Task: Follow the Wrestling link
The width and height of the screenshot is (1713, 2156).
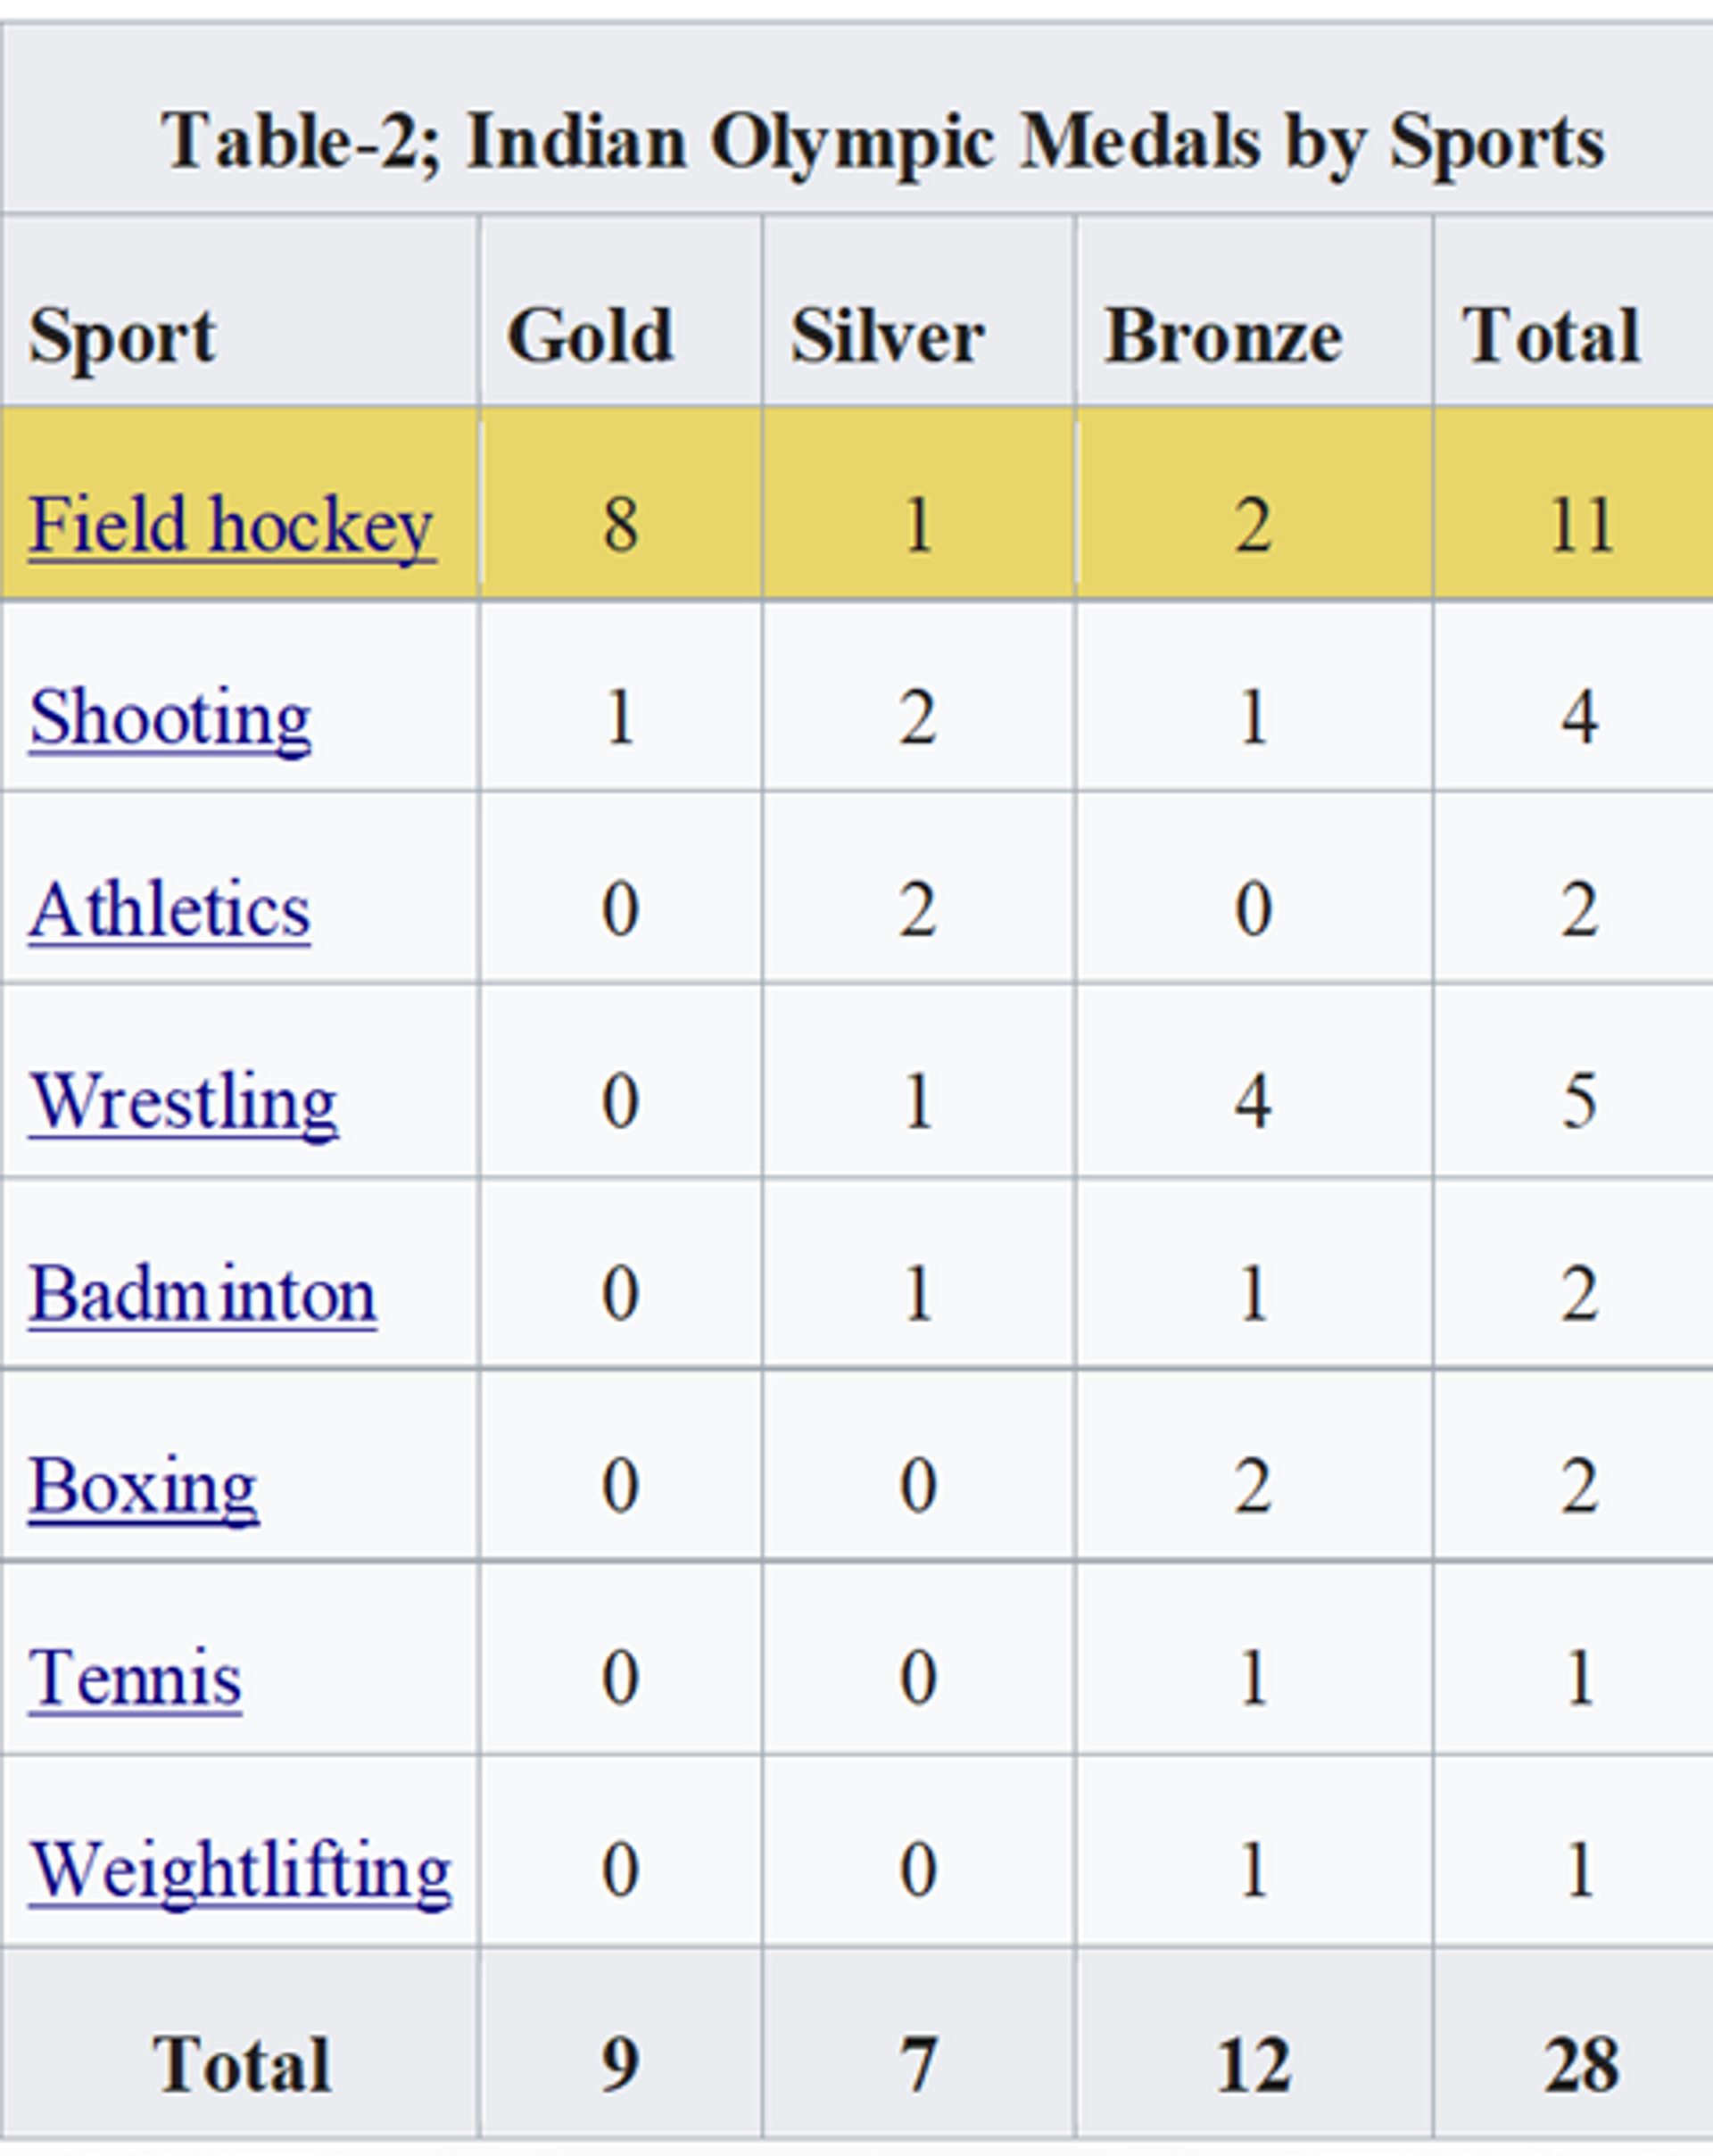Action: click(x=184, y=1102)
